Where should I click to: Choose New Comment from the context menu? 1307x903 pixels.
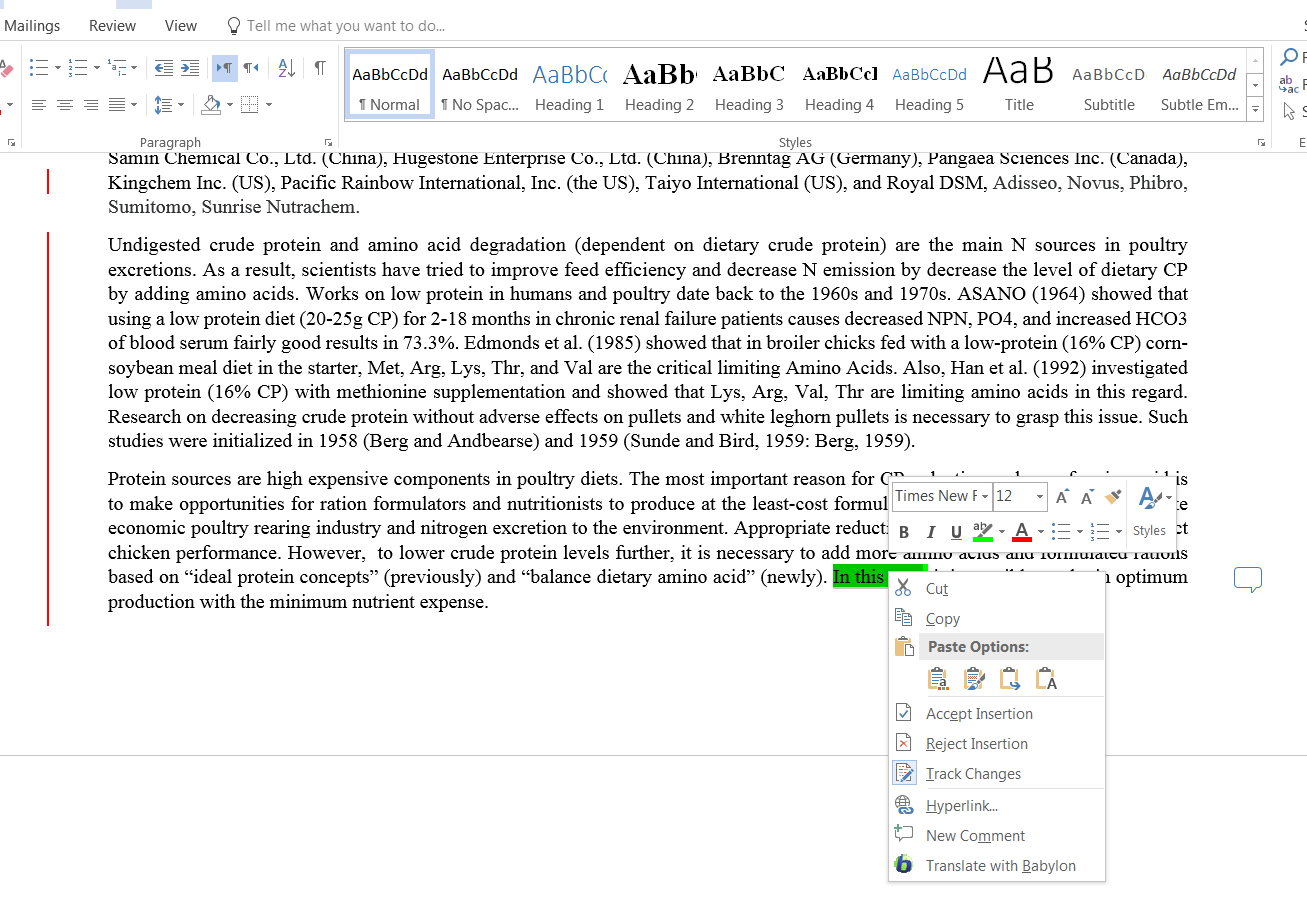tap(997, 836)
